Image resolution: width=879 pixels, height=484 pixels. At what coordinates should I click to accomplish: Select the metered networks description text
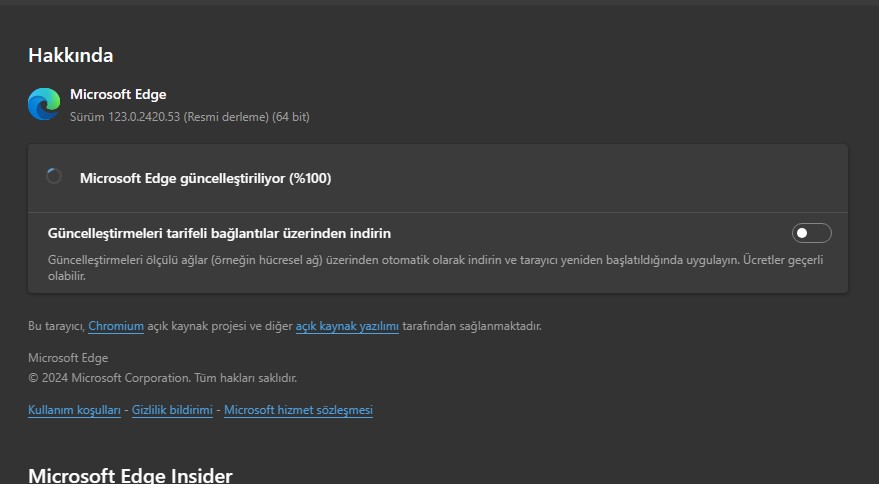coord(436,268)
